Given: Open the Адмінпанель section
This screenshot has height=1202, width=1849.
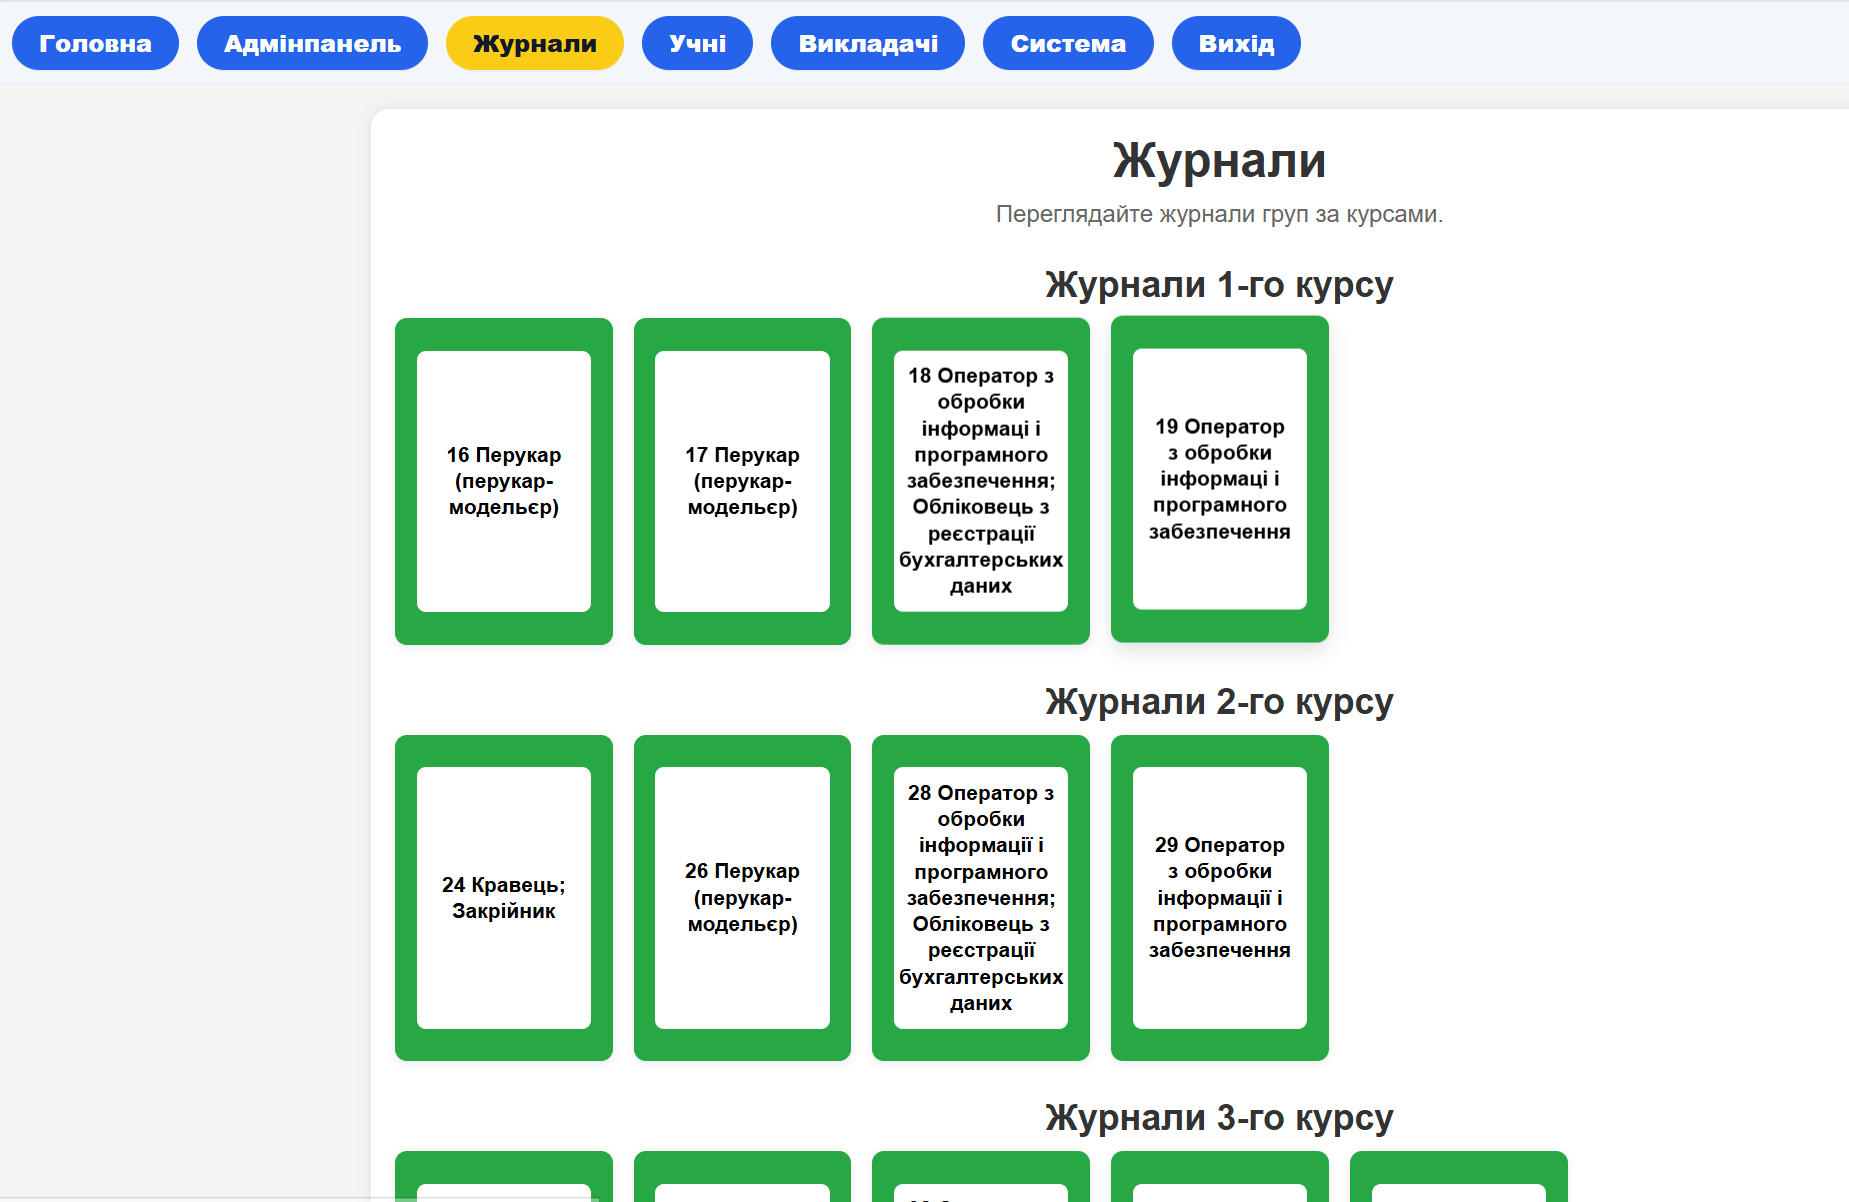Looking at the screenshot, I should (312, 43).
